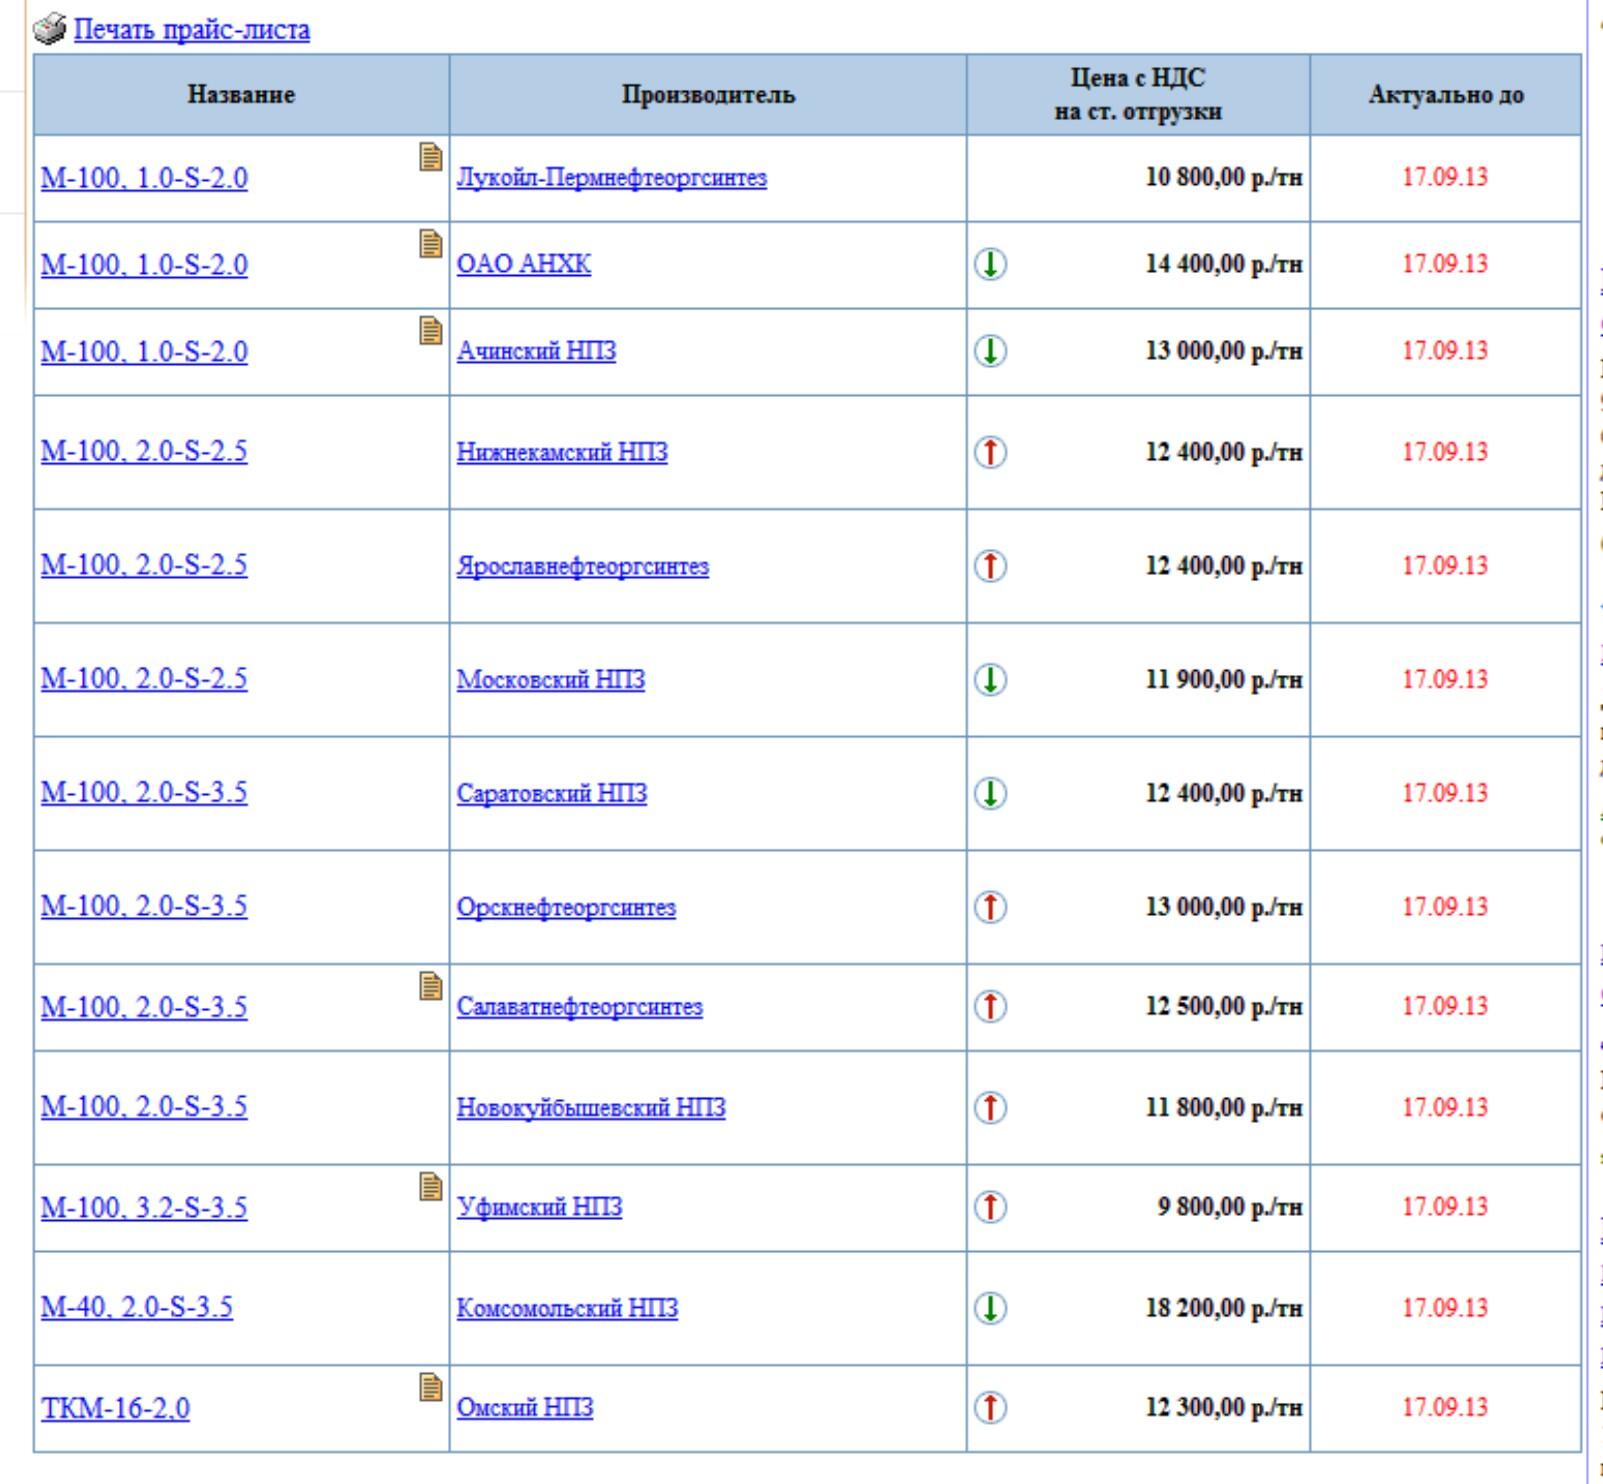Open М-100, 2.0-S-3.5 link in the Орскнефтеоргсинтез row

click(144, 908)
